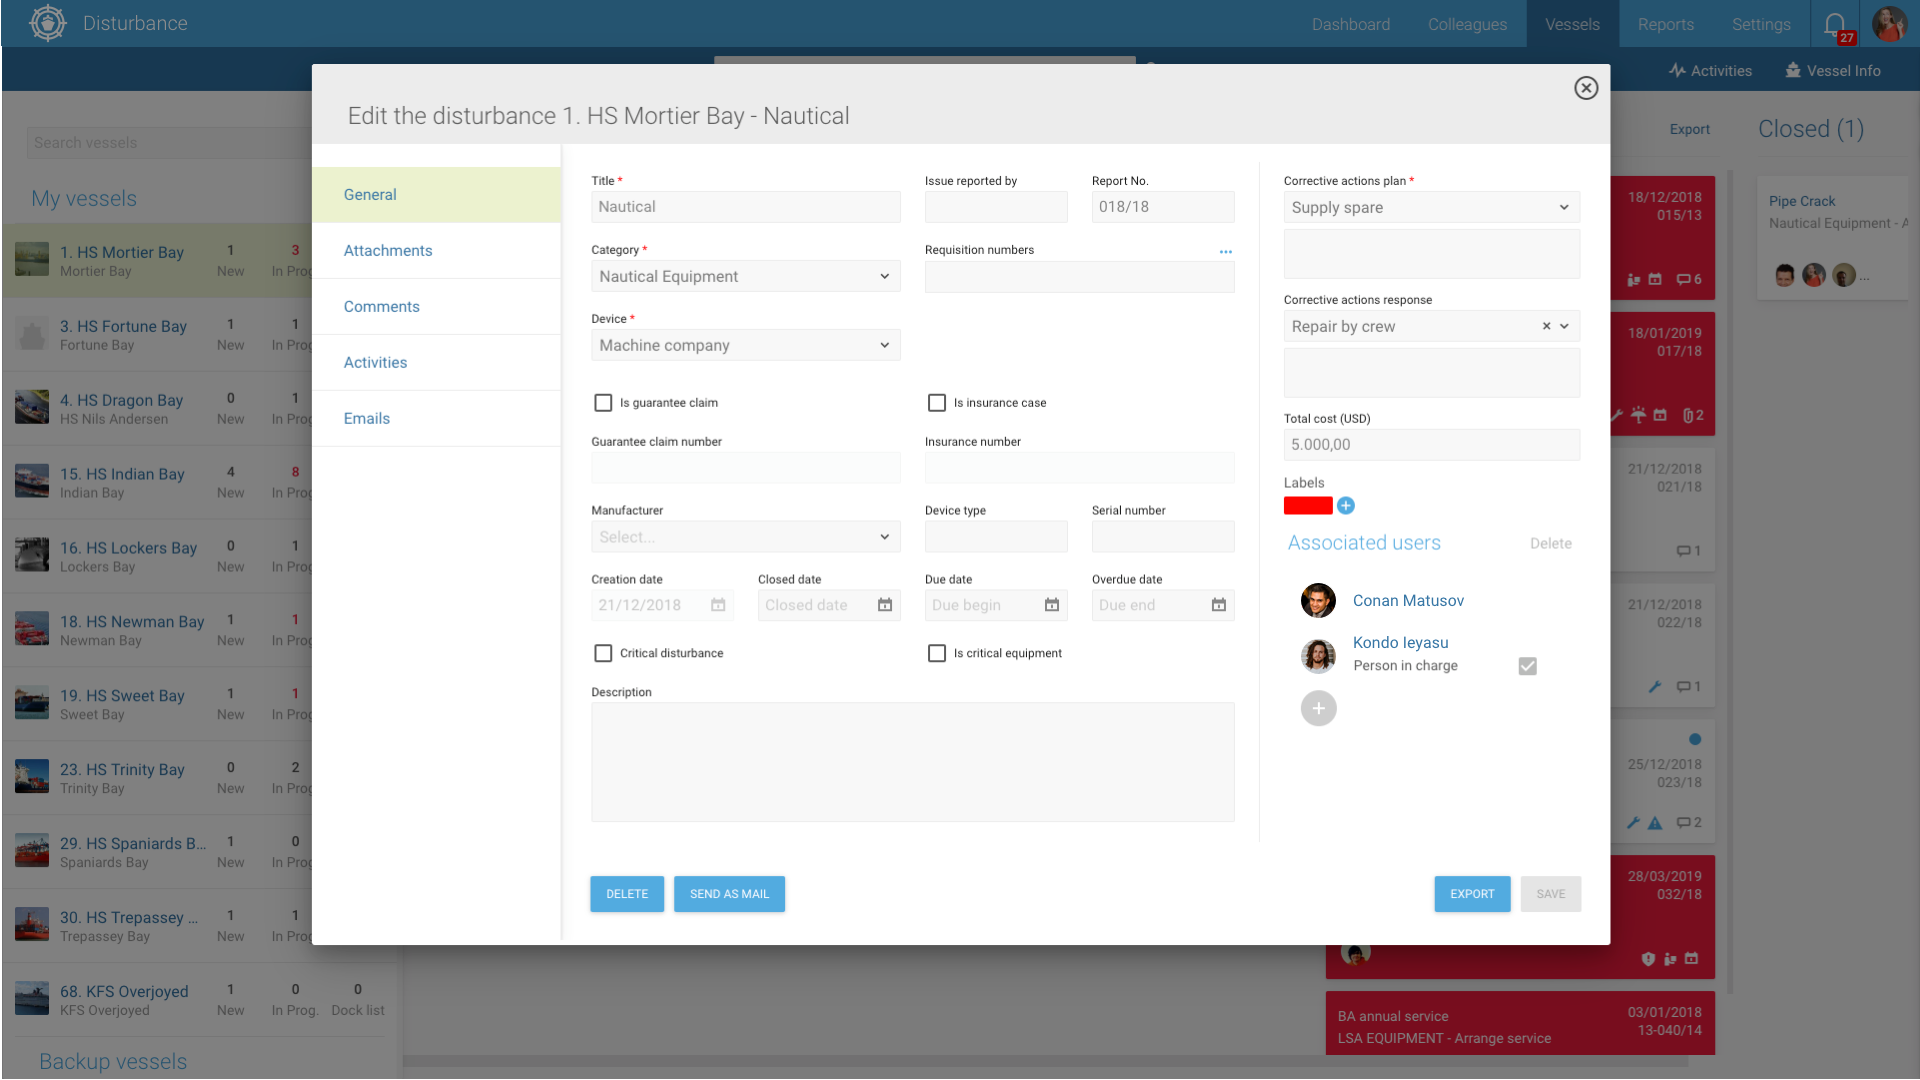Click the three-dots icon for Requisition numbers

coord(1225,251)
